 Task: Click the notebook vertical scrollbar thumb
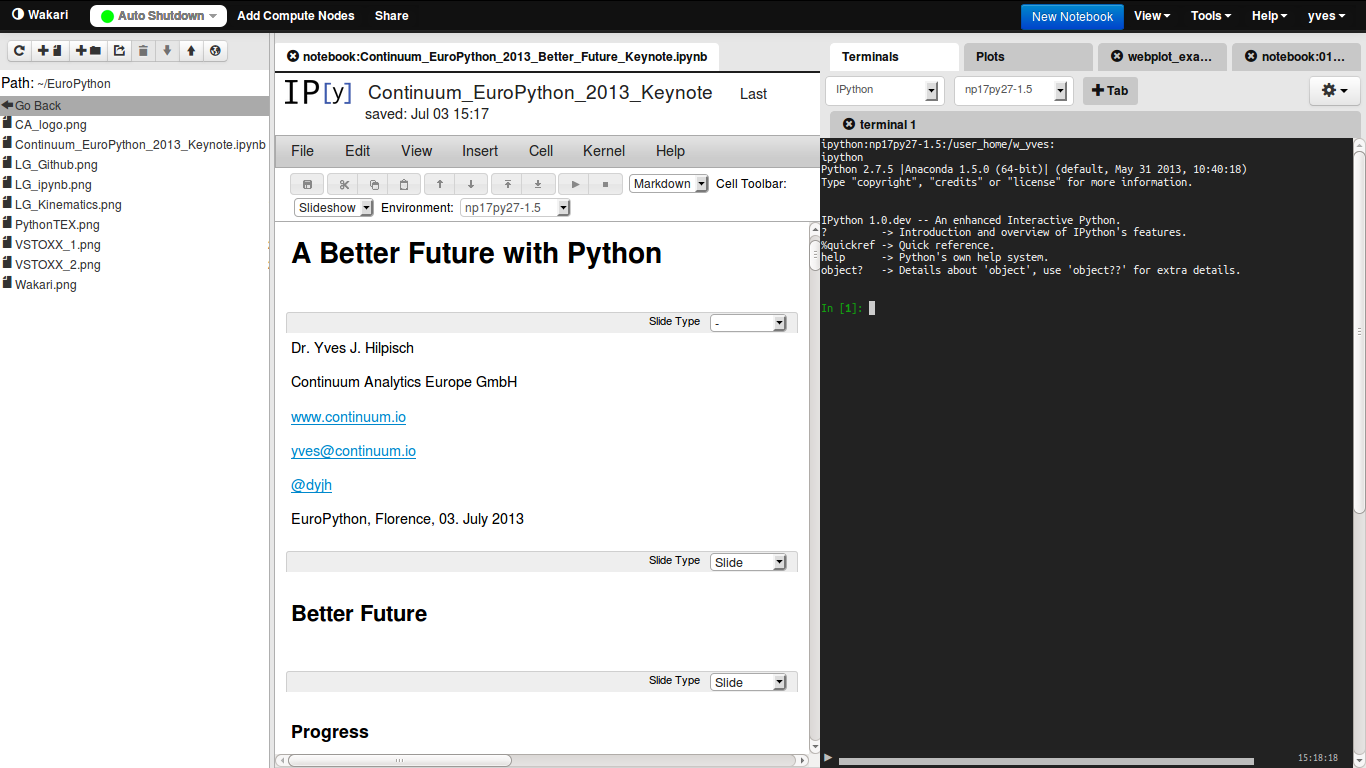814,253
